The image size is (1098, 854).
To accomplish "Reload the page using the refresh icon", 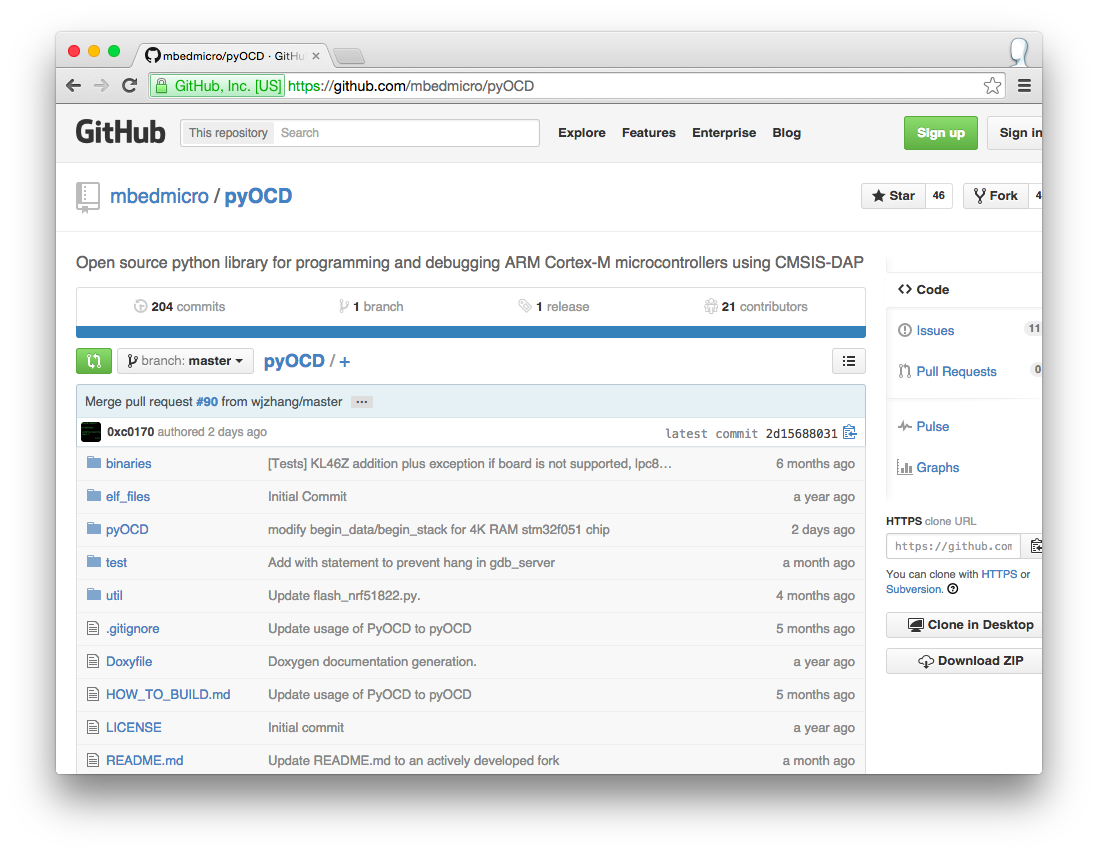I will click(x=129, y=86).
